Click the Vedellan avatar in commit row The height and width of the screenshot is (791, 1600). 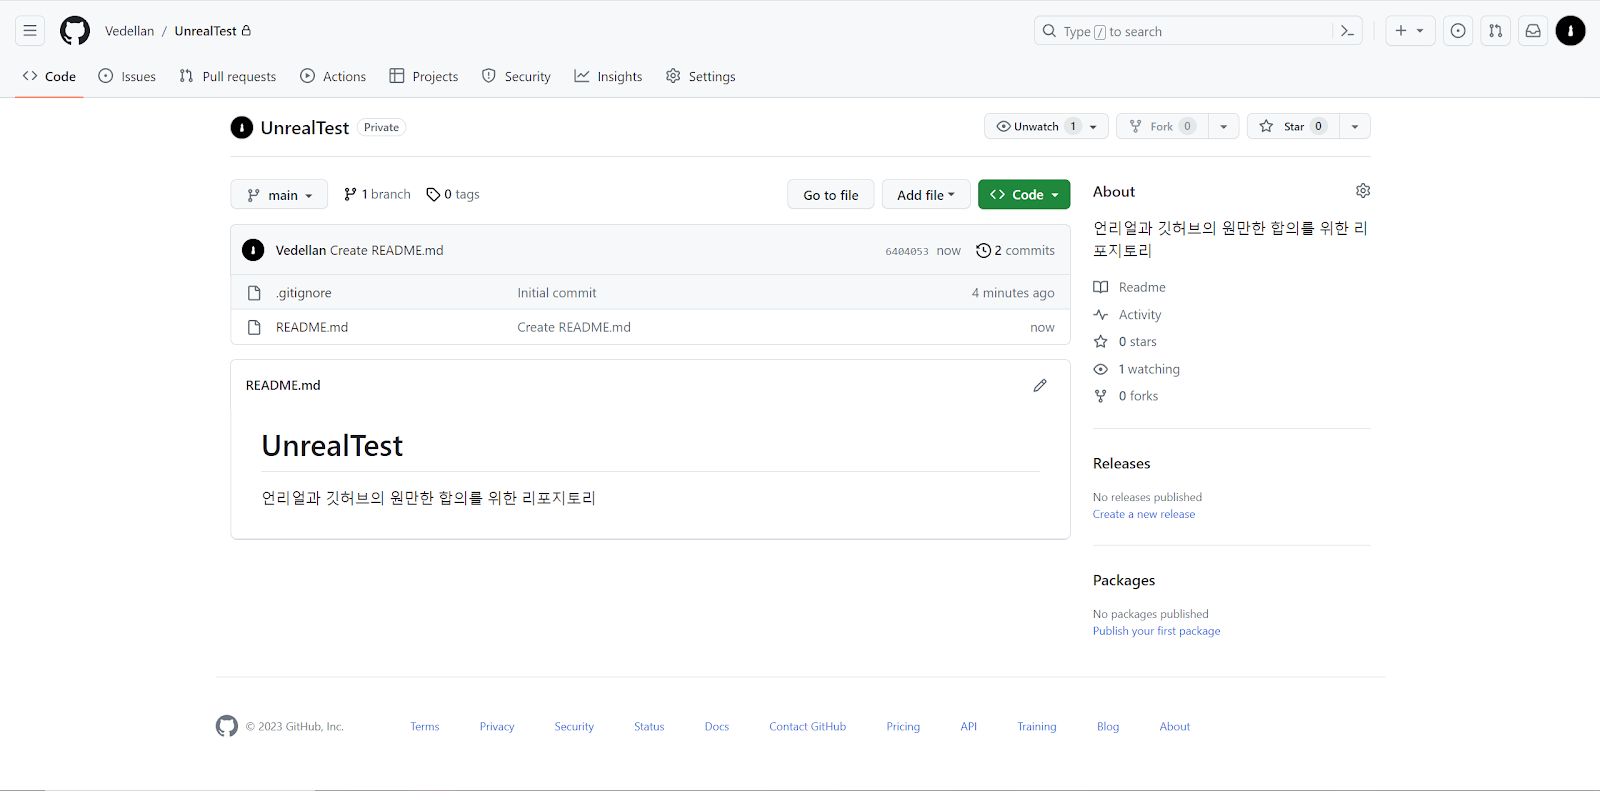tap(253, 250)
